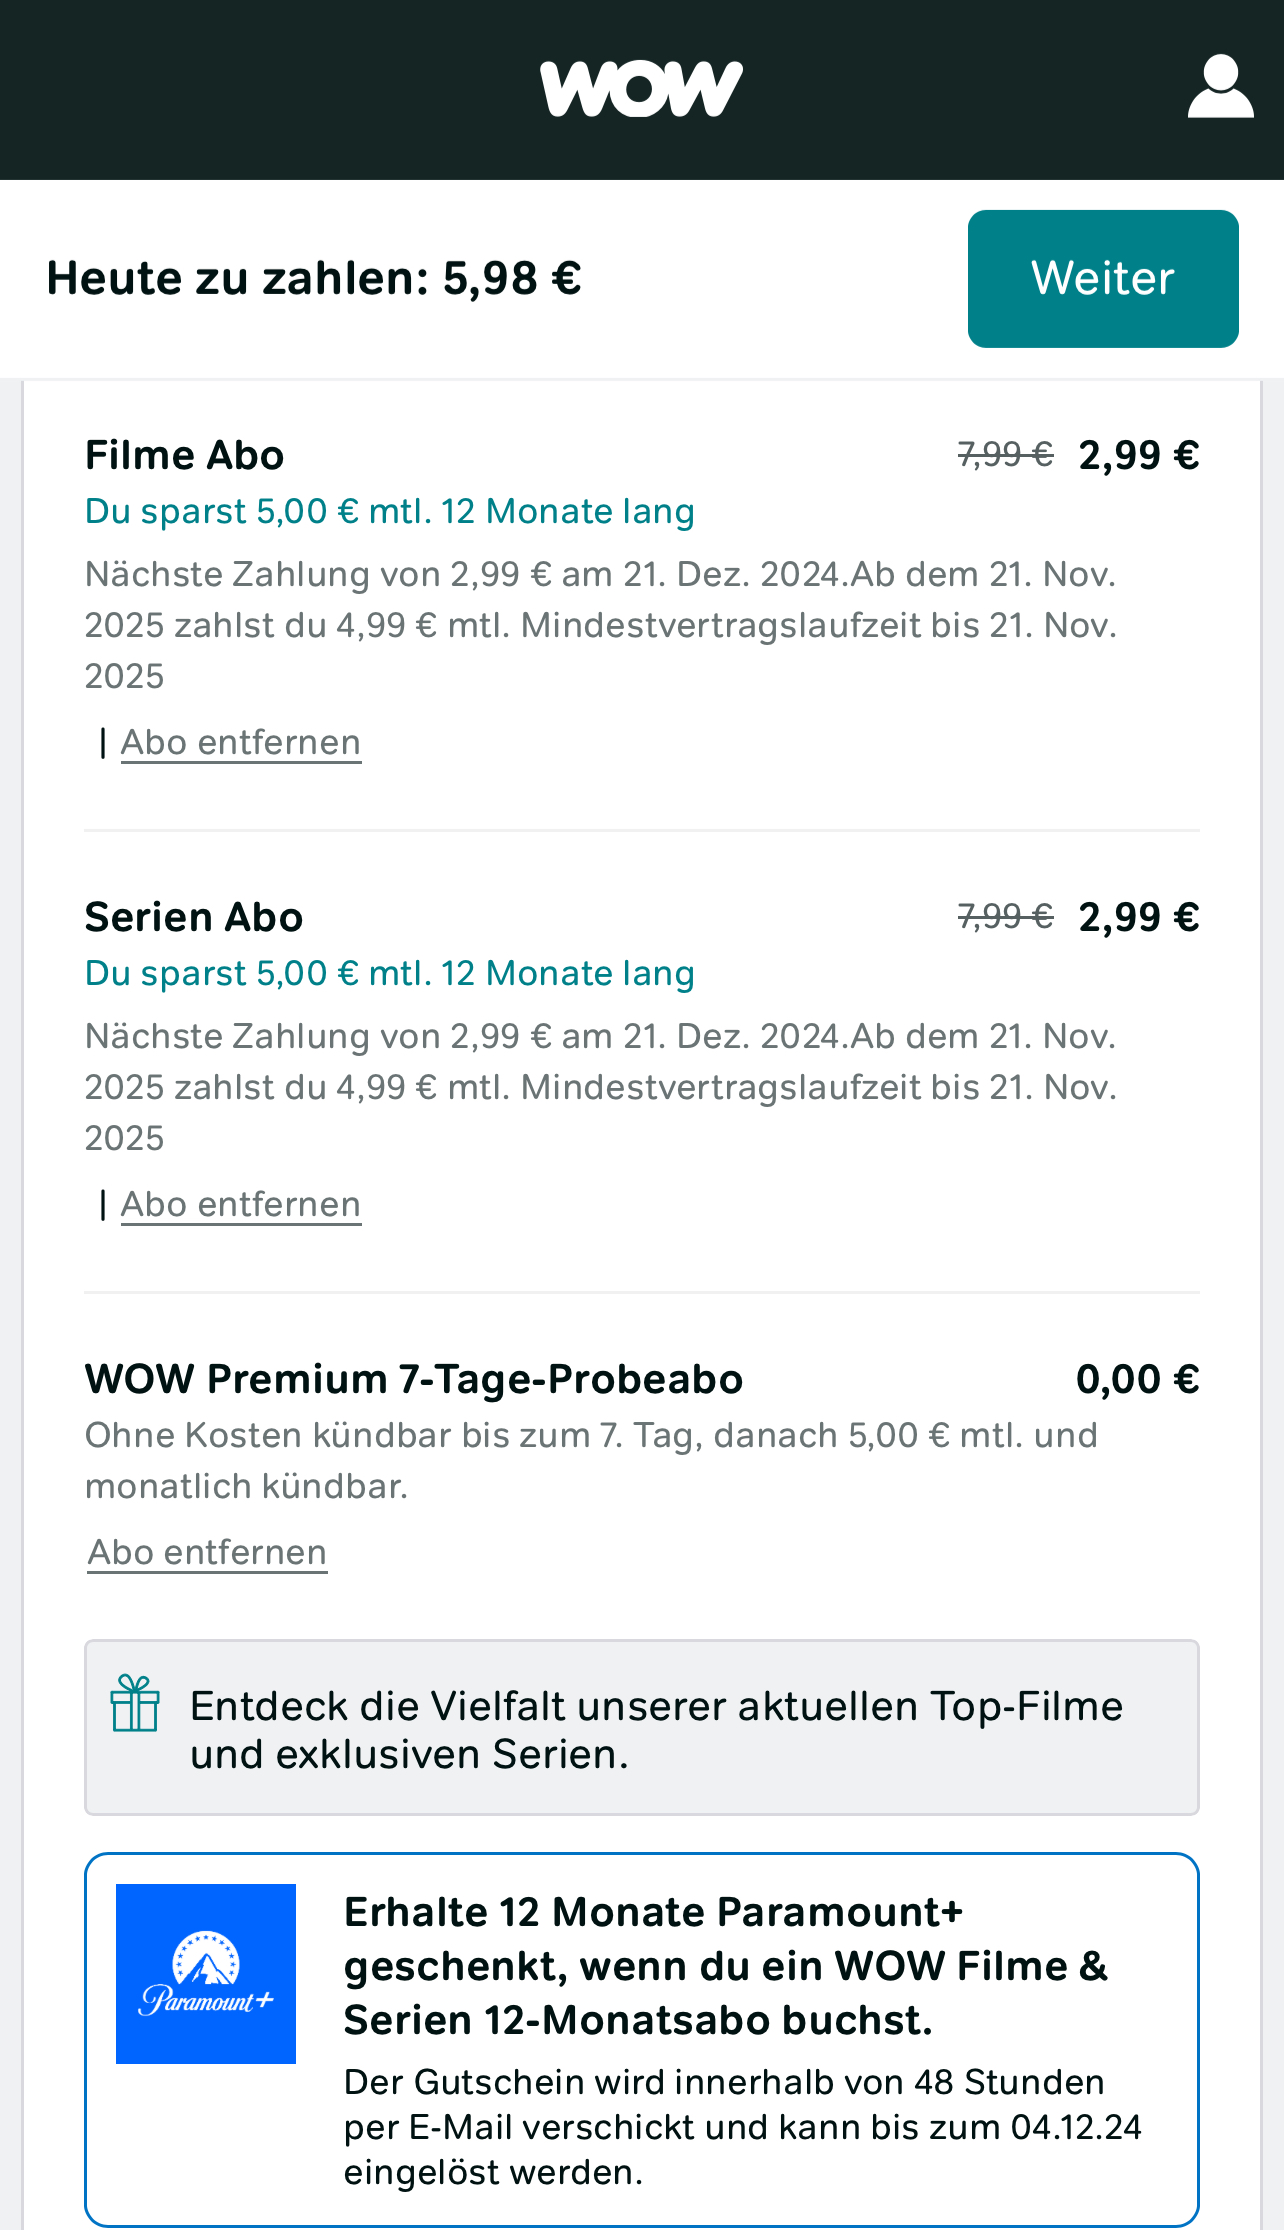
Task: Tap the WOW logo in header
Action: coord(641,88)
